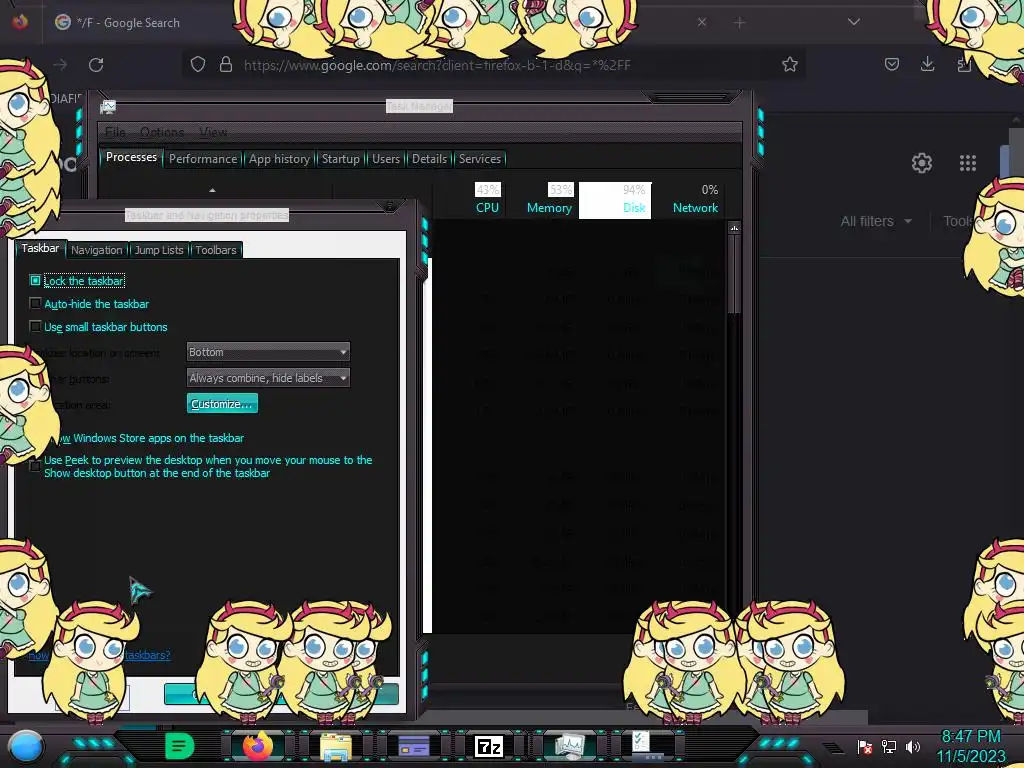This screenshot has height=768, width=1024.
Task: Open the Google apps grid
Action: 968,163
